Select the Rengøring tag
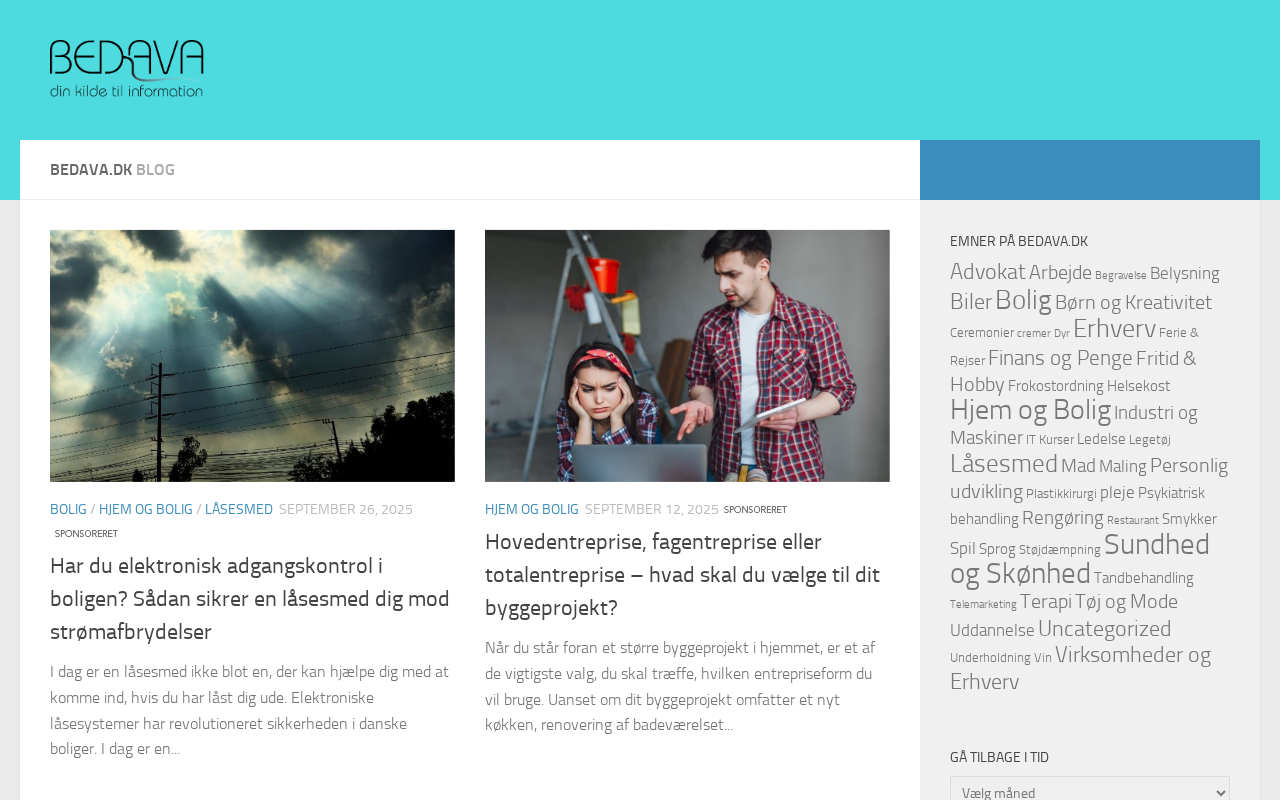Screen dimensions: 1280x800 pos(1063,518)
